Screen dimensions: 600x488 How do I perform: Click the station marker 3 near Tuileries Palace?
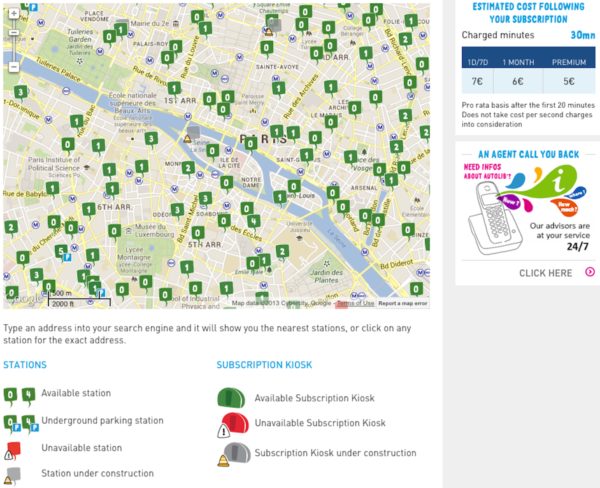(21, 92)
